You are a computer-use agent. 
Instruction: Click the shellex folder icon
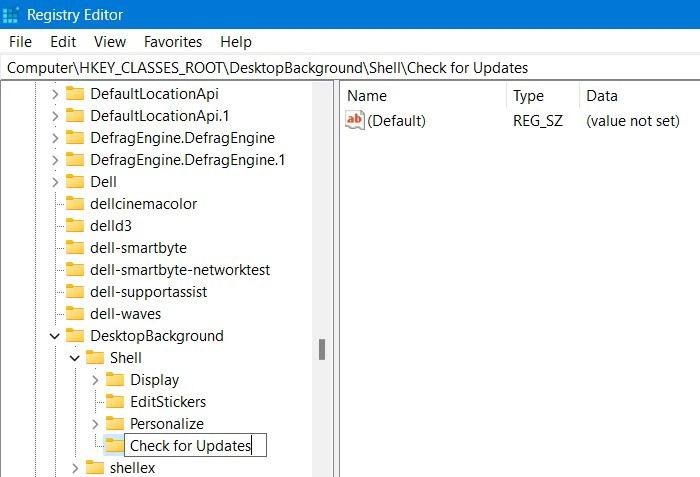[95, 467]
